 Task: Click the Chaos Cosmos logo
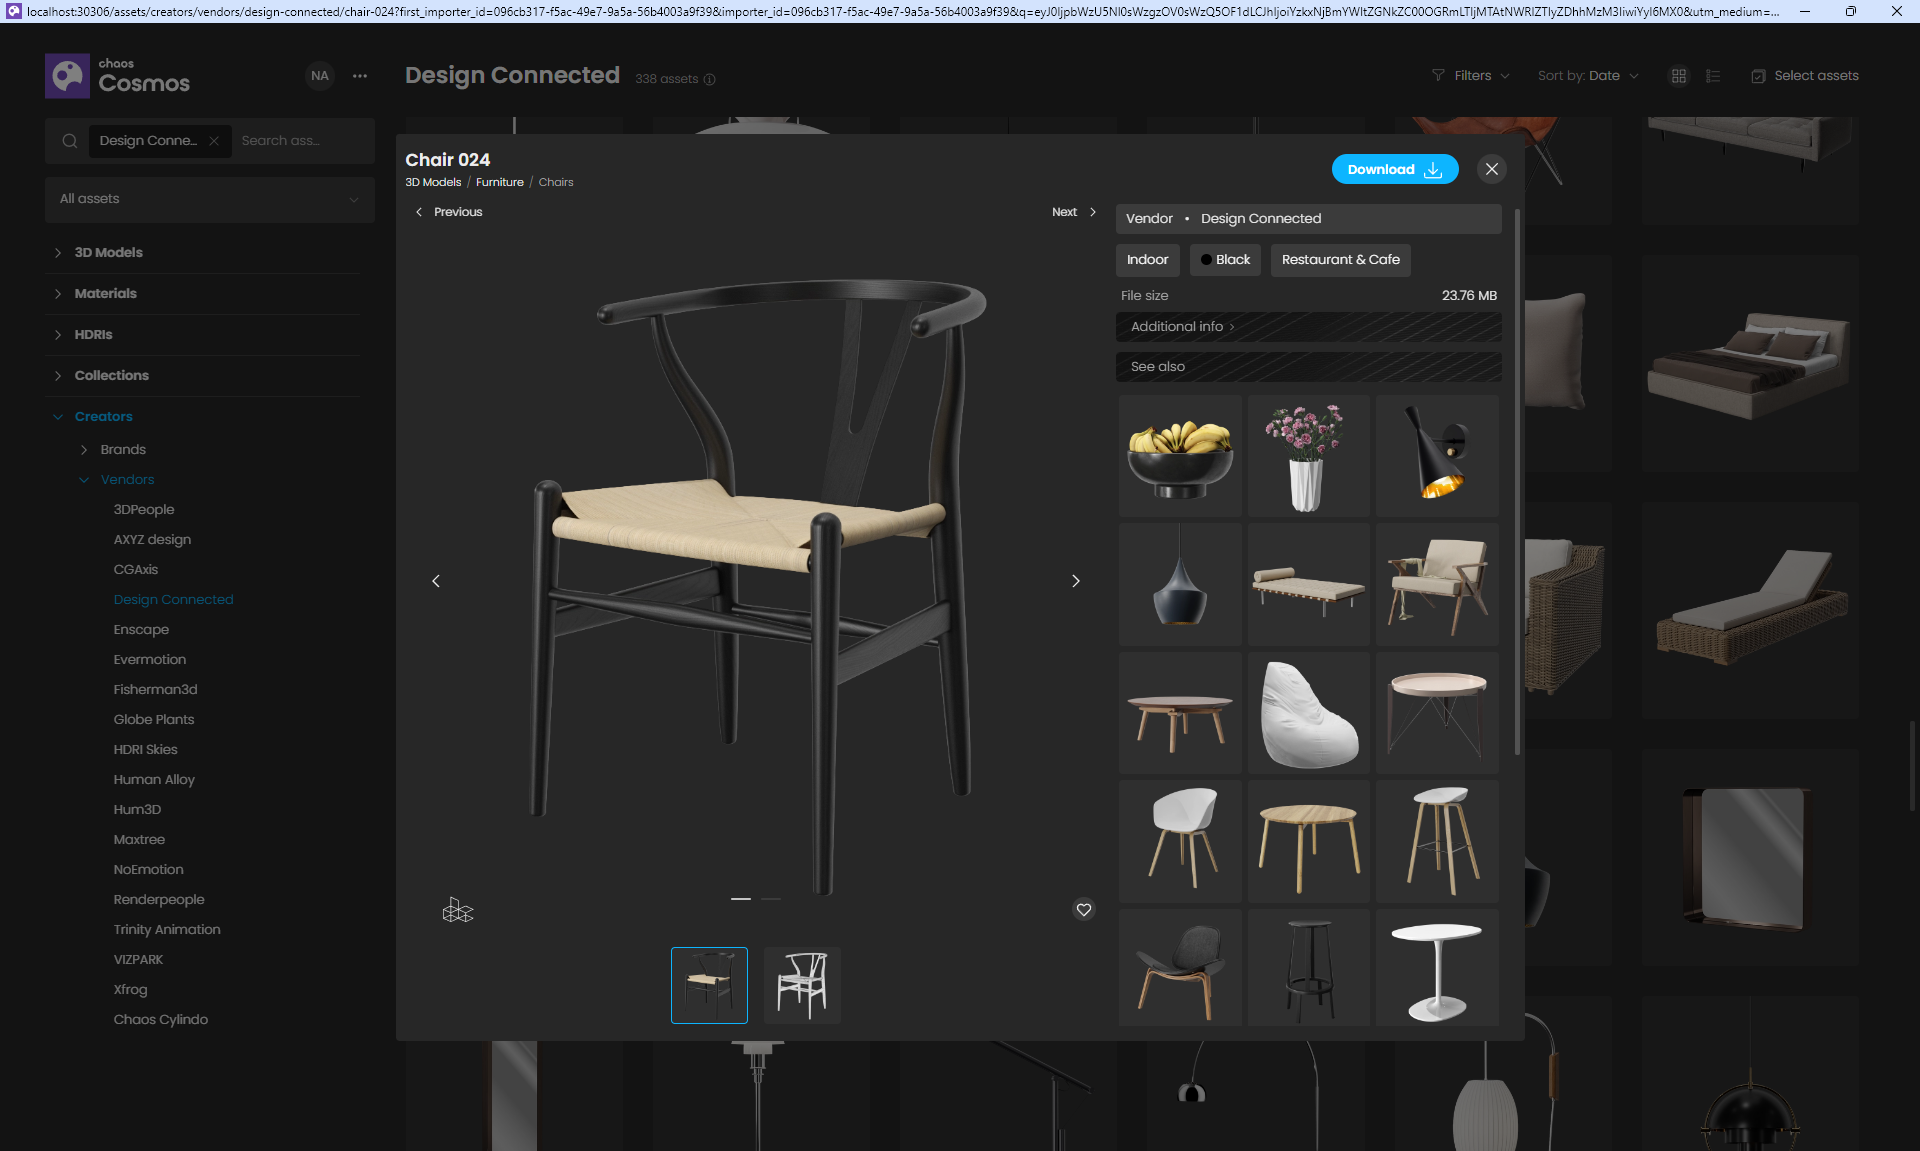tap(118, 76)
